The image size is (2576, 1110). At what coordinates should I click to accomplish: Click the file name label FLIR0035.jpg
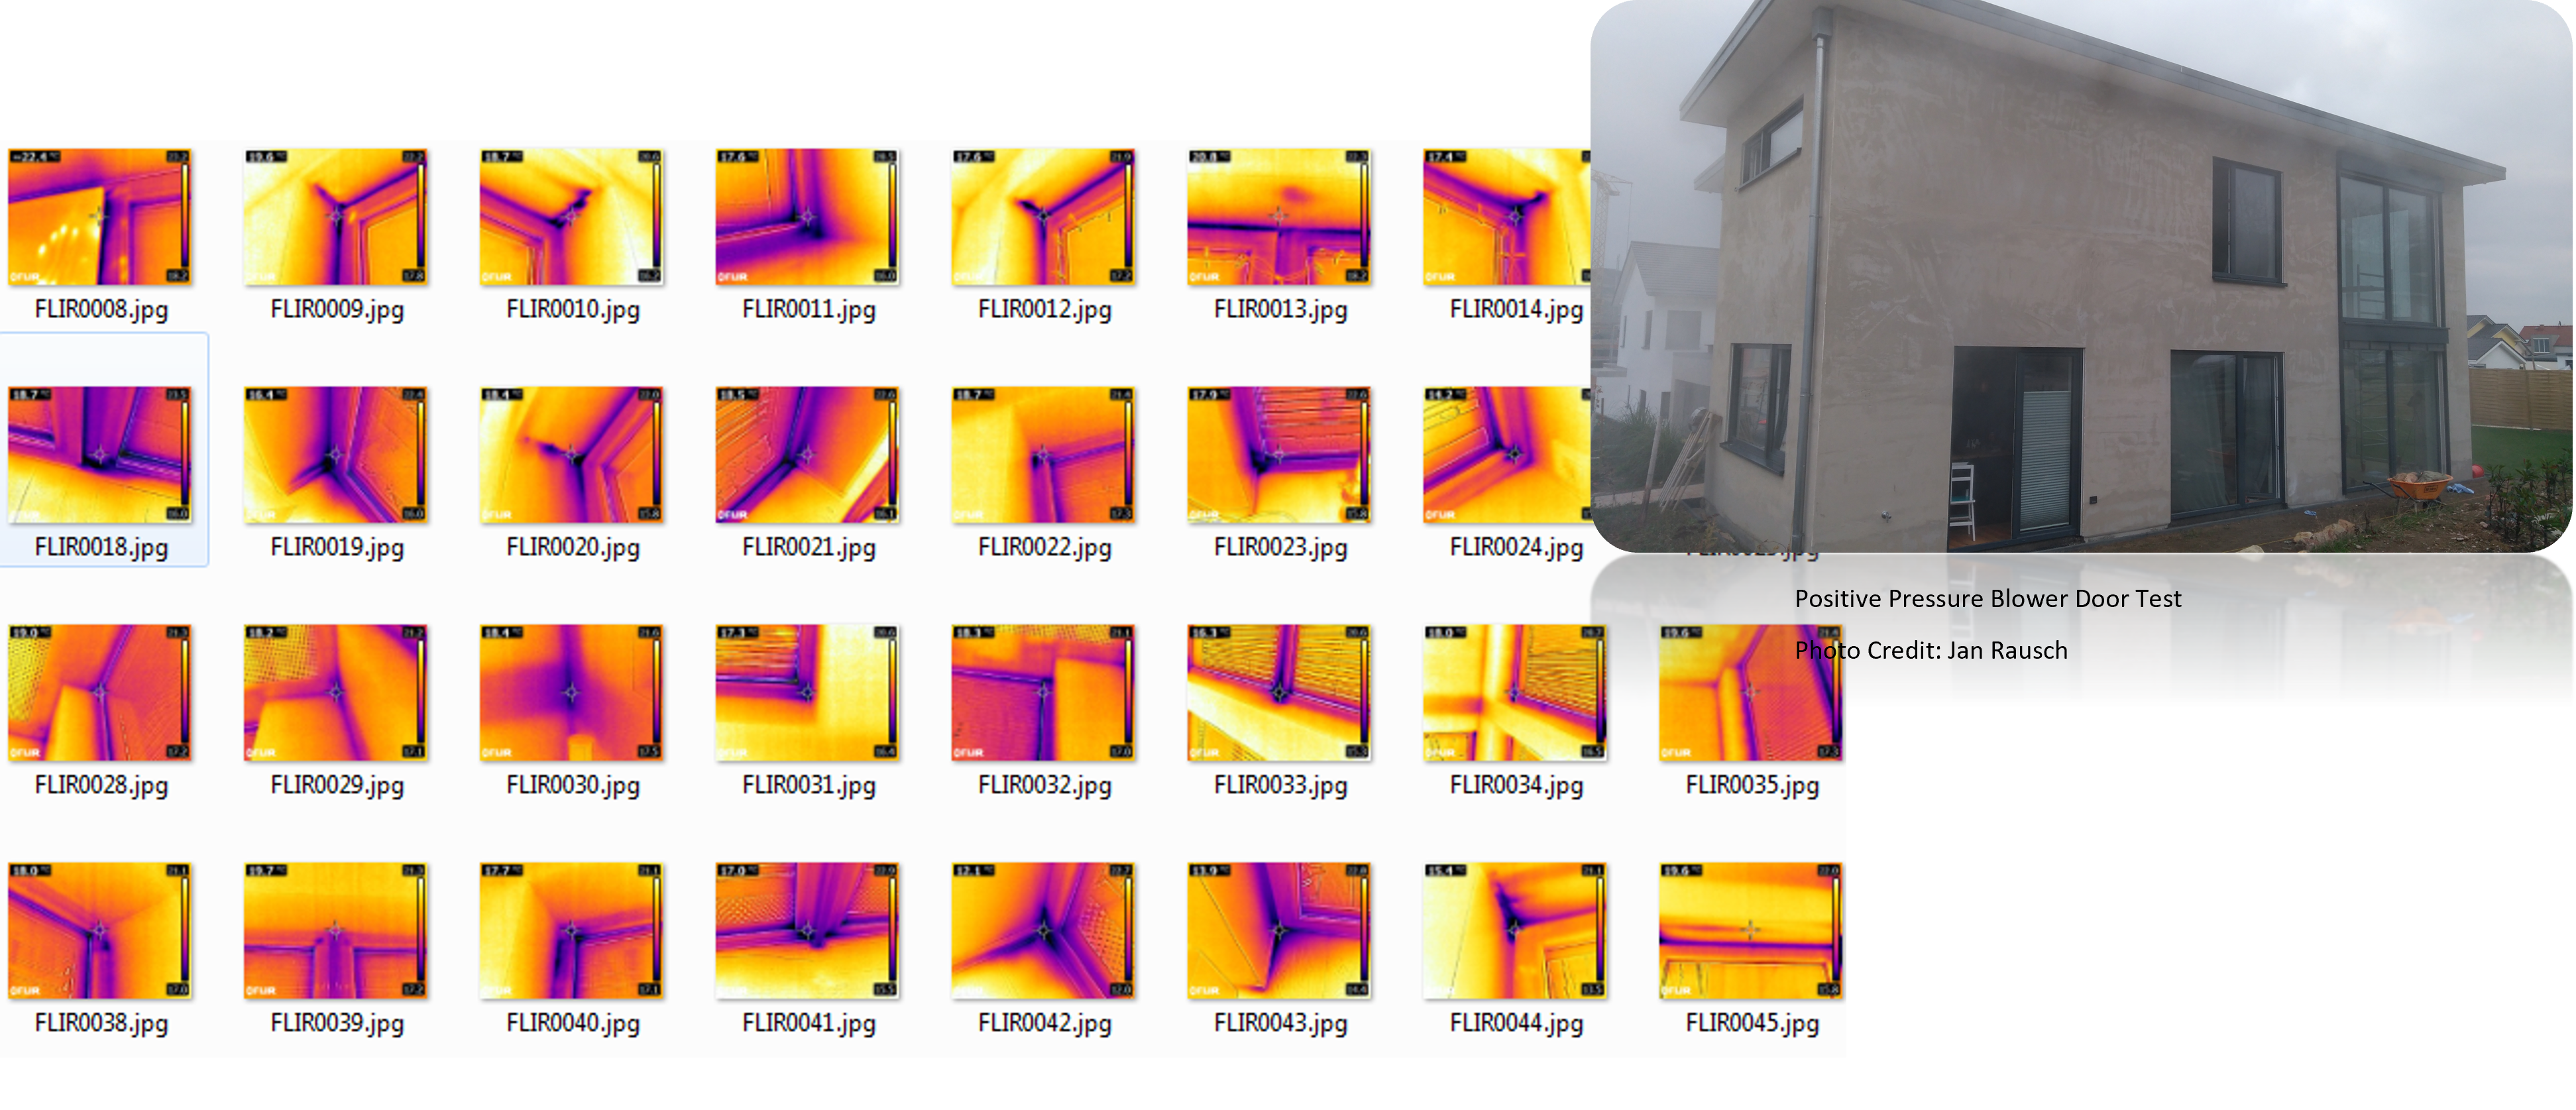(x=1753, y=786)
